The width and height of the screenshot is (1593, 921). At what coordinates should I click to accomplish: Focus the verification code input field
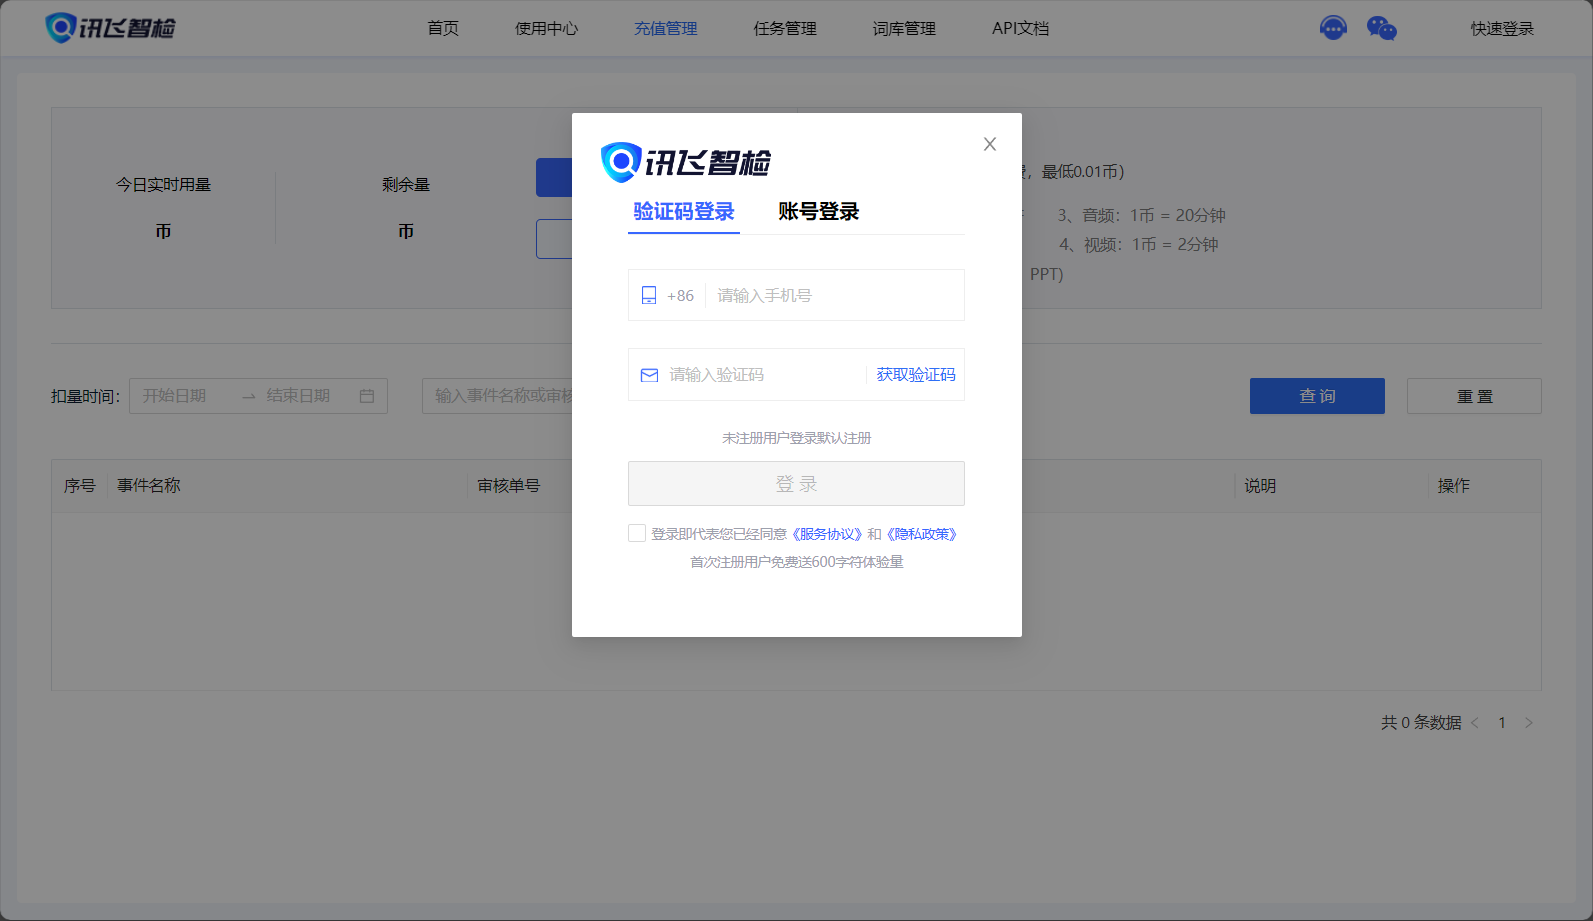tap(762, 375)
